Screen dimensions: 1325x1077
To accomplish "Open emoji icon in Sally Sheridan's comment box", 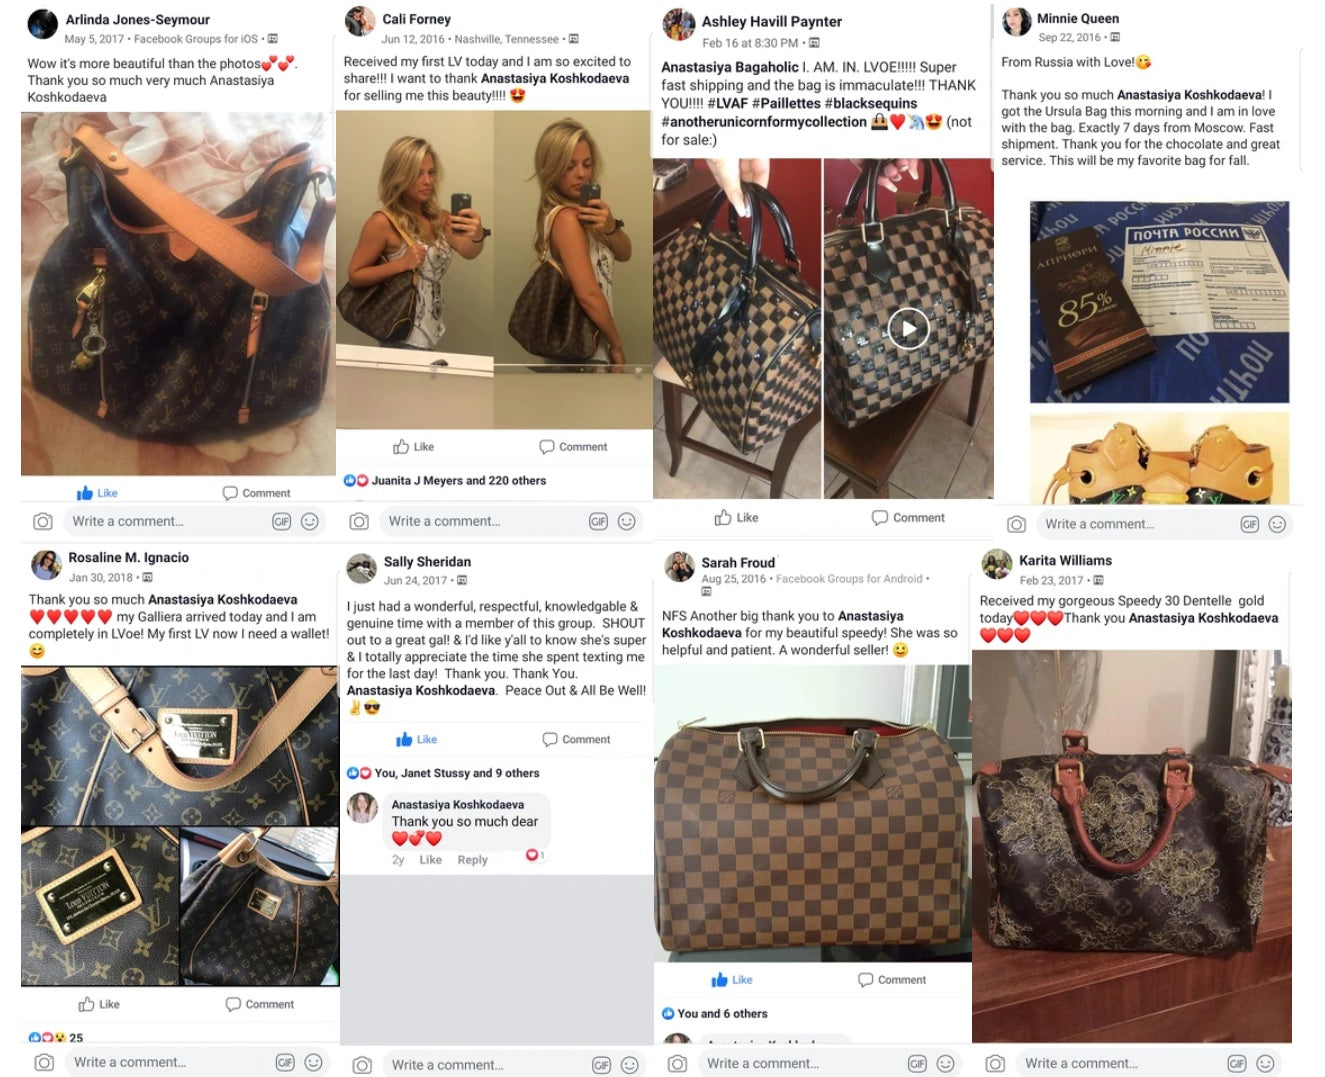I will click(629, 1065).
